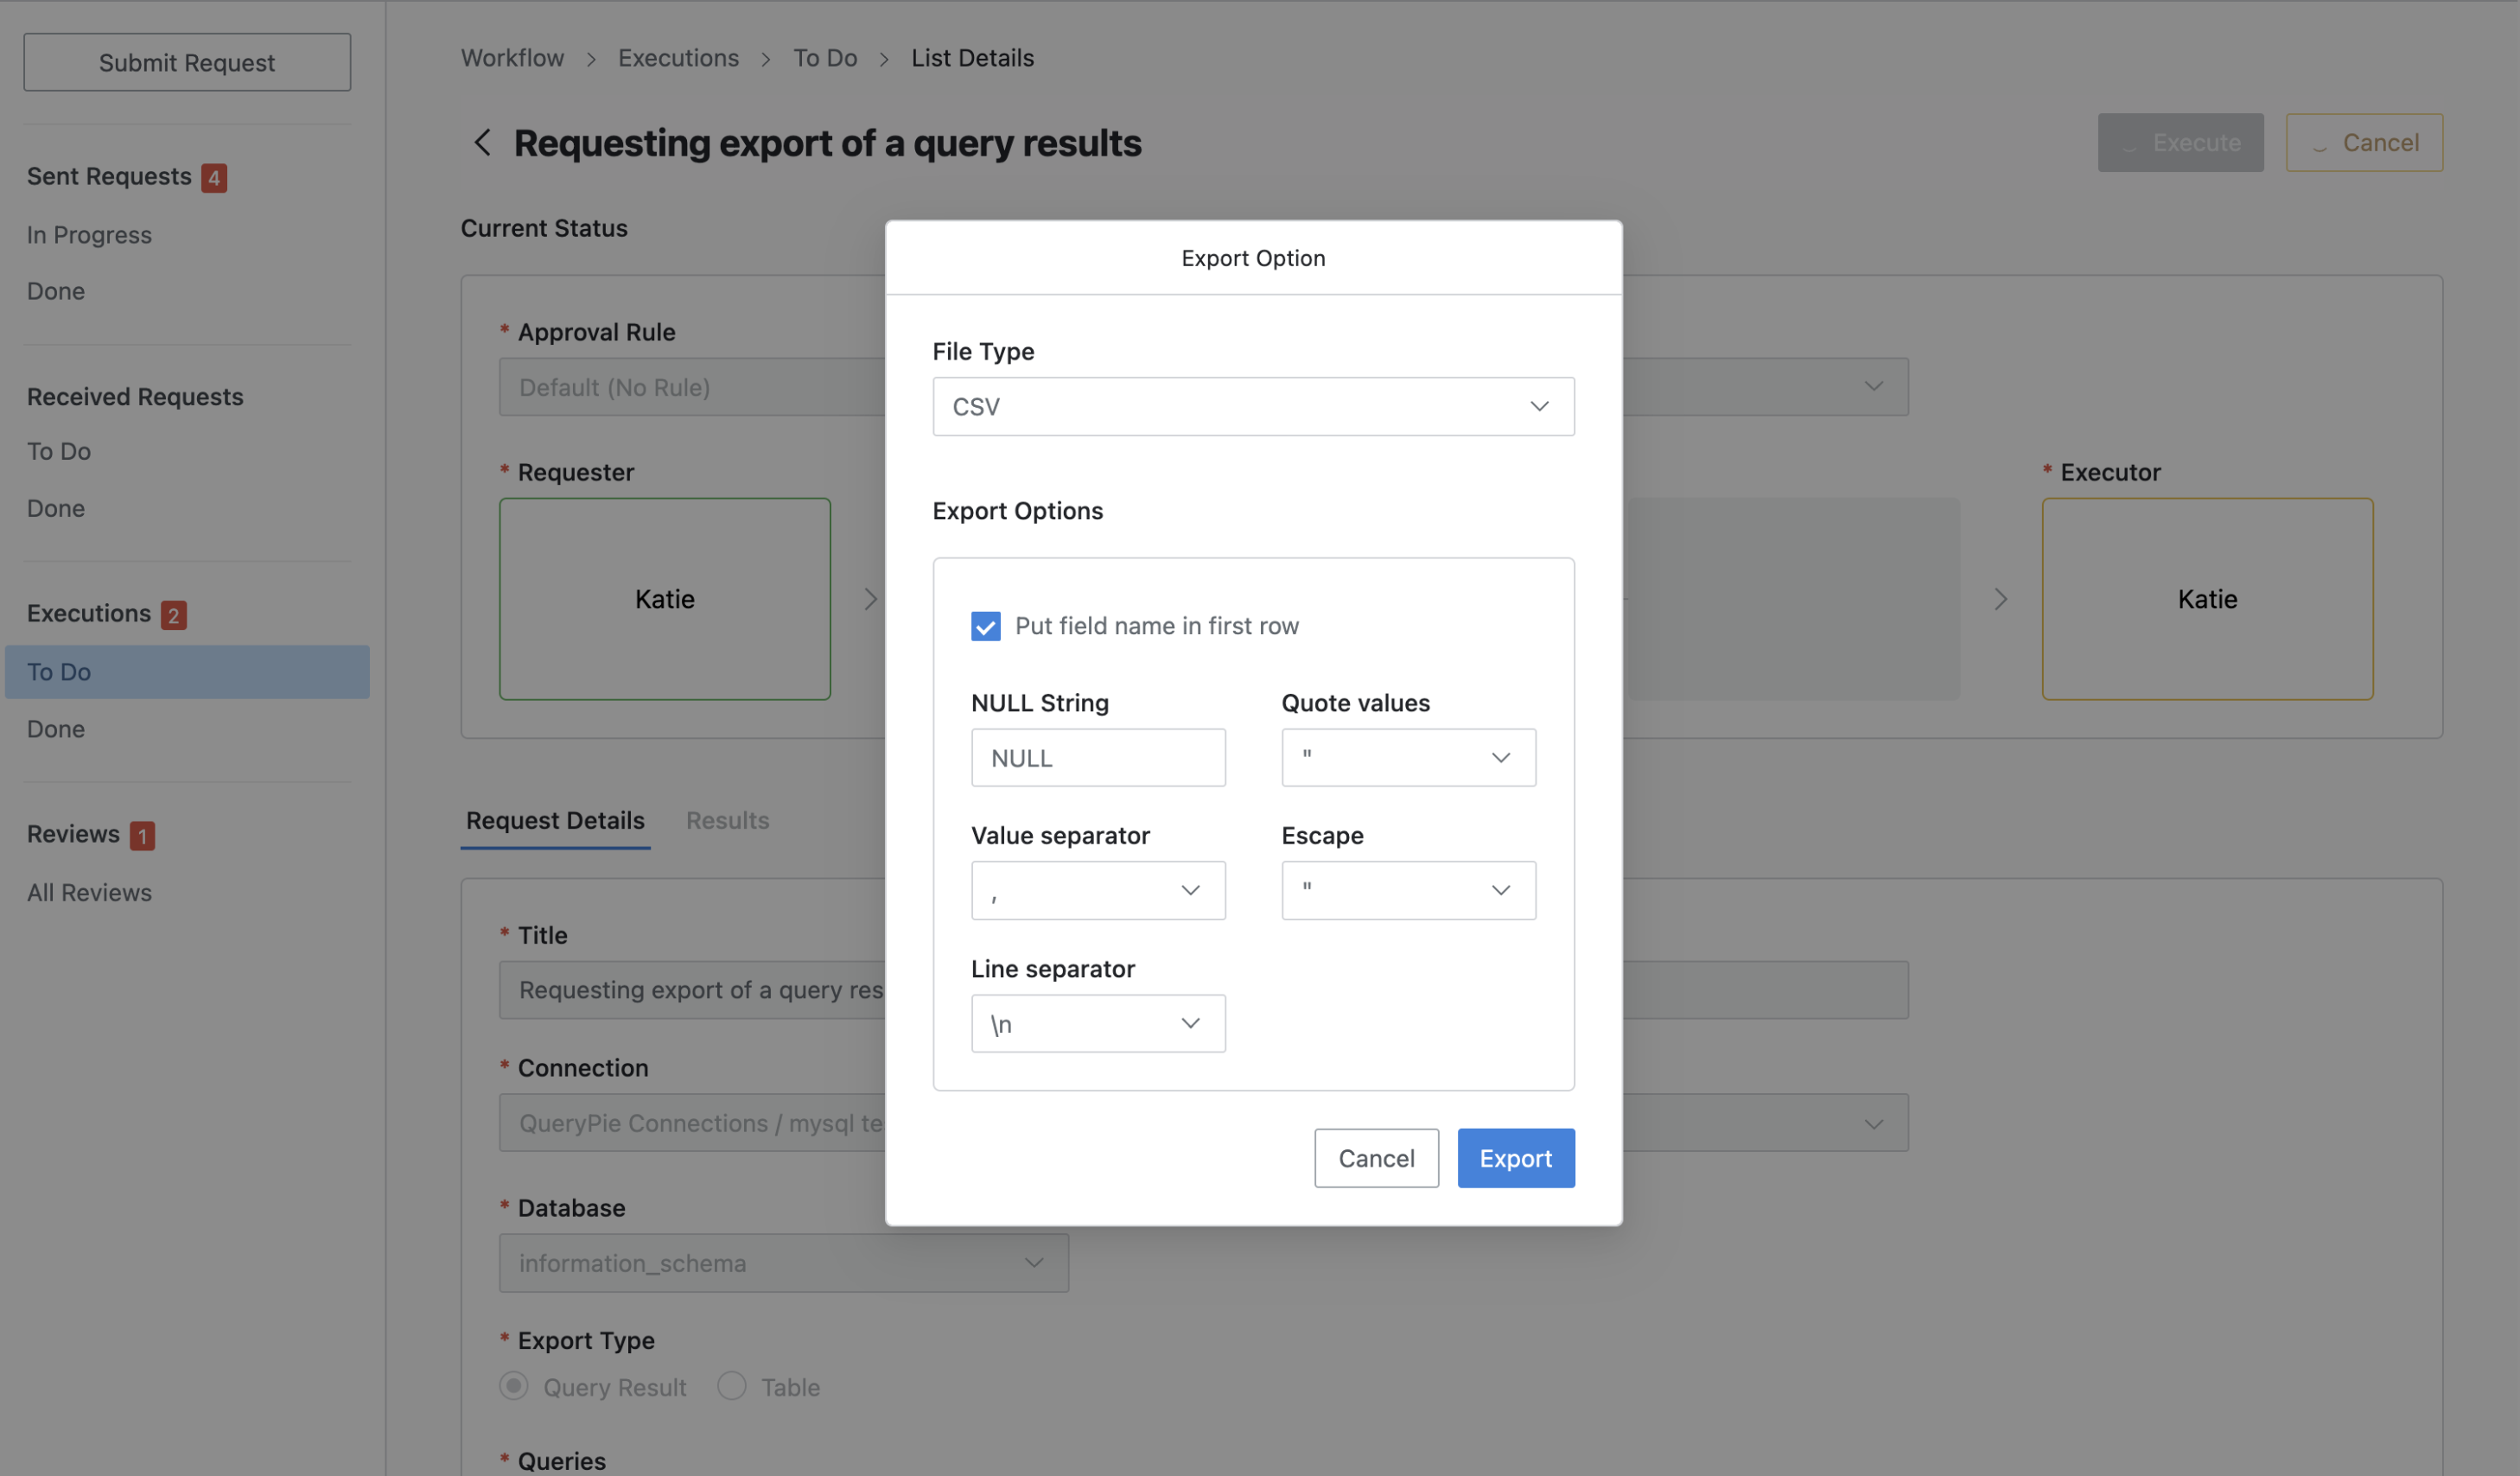This screenshot has width=2520, height=1476.
Task: Click arrow between Requester and next step
Action: [870, 599]
